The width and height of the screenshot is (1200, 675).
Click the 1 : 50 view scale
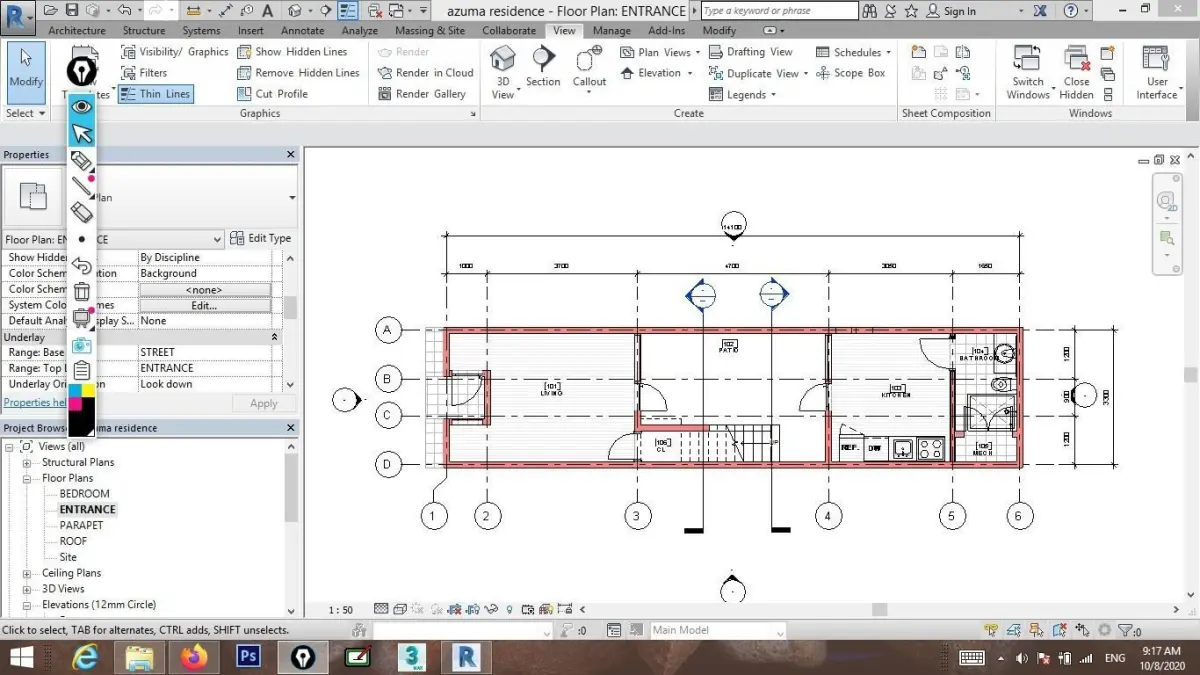(340, 609)
